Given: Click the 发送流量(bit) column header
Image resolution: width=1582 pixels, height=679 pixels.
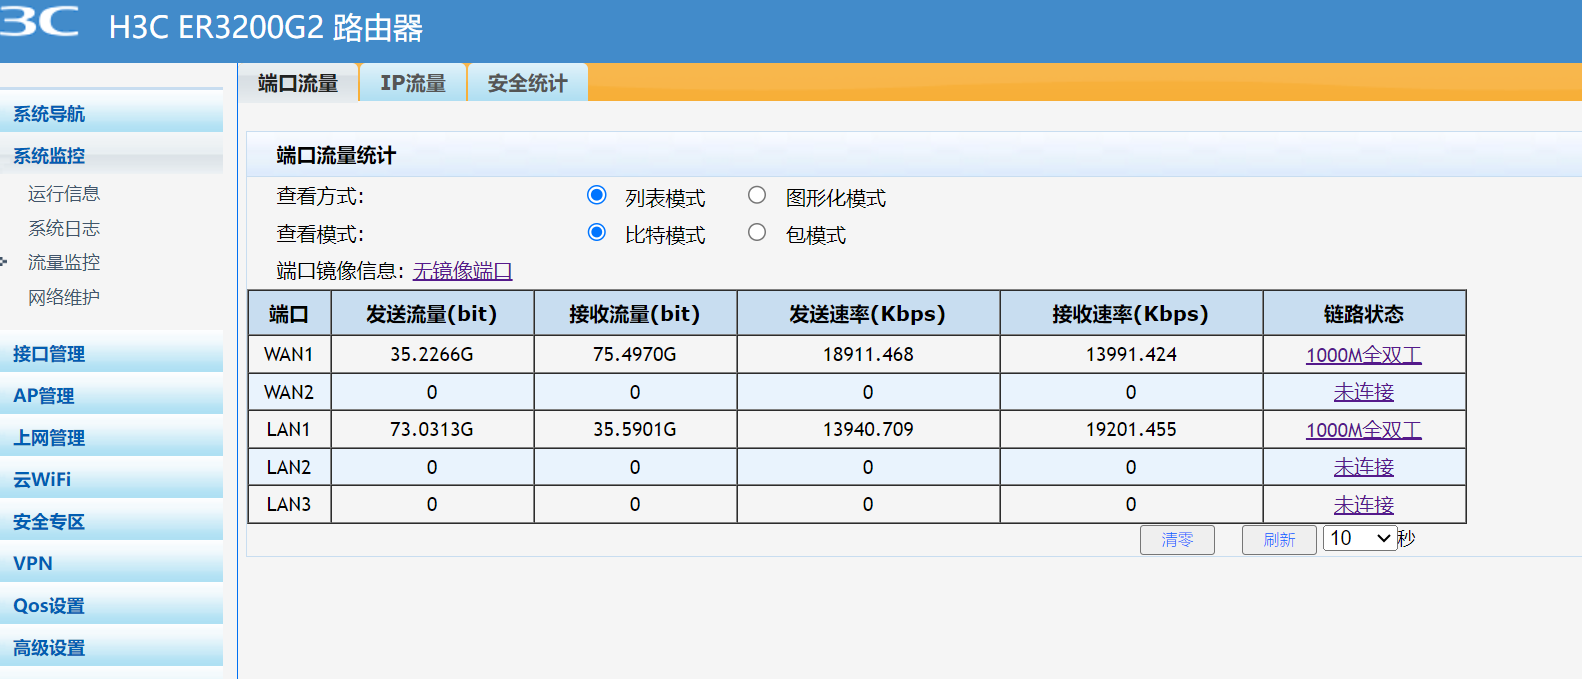Looking at the screenshot, I should [x=432, y=314].
